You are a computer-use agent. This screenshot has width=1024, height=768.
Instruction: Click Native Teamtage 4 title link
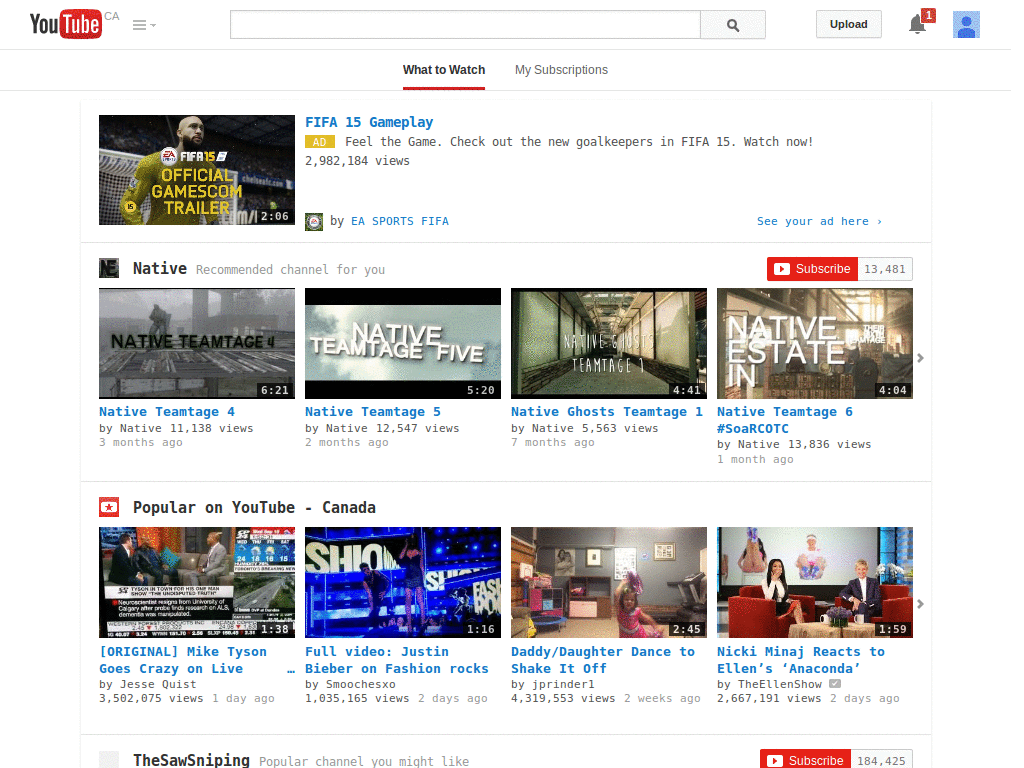tap(167, 412)
